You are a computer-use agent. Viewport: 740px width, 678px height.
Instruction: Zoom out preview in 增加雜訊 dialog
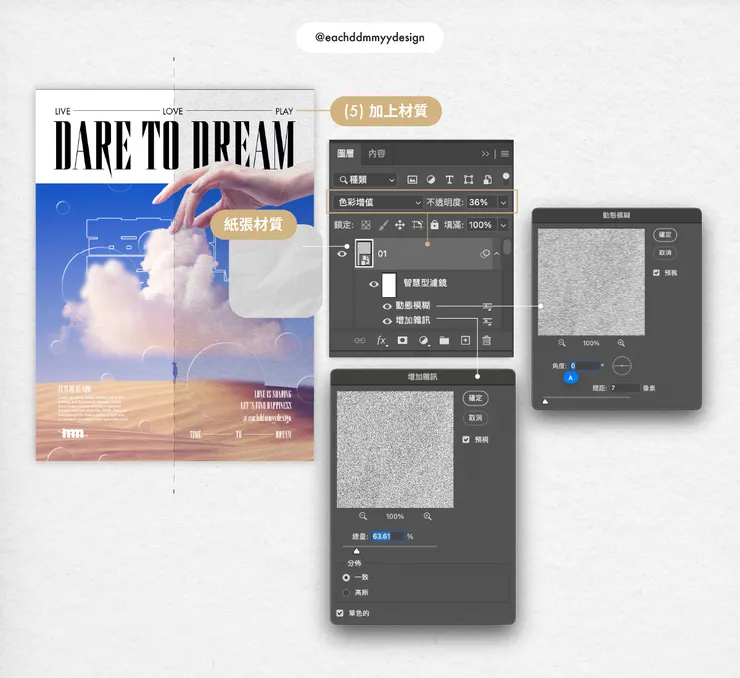pos(362,516)
